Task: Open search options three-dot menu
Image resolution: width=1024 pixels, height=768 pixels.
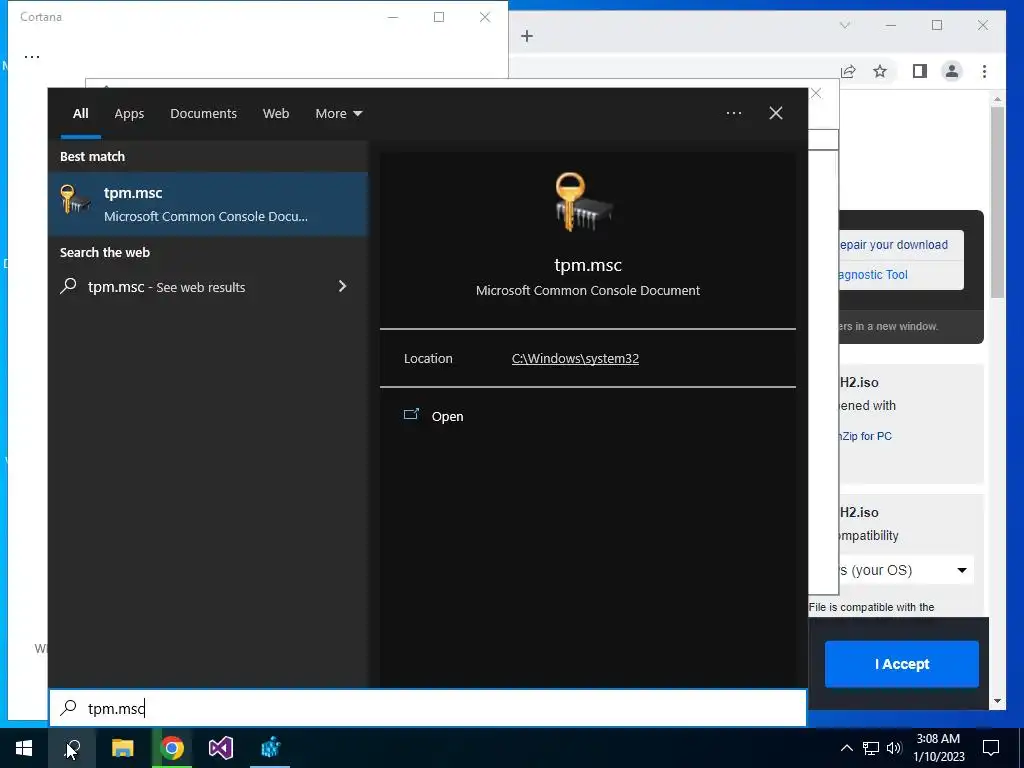Action: pos(733,113)
